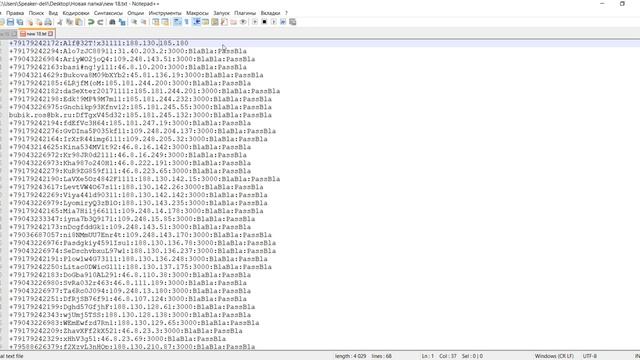Stop macro recording with black square
This screenshot has height=360, width=640.
[x=264, y=22]
